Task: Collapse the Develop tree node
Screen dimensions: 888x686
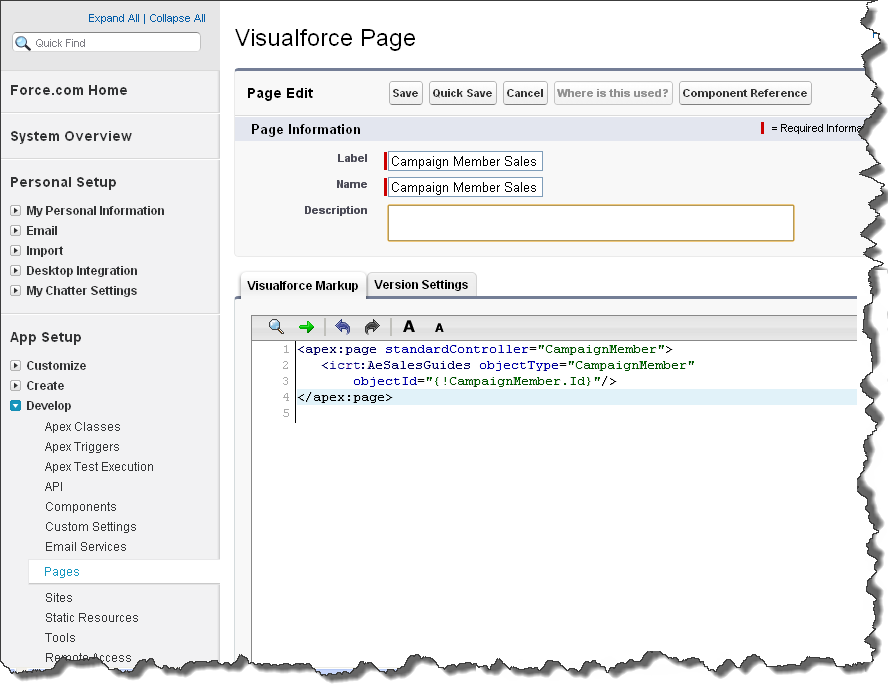Action: (x=16, y=406)
